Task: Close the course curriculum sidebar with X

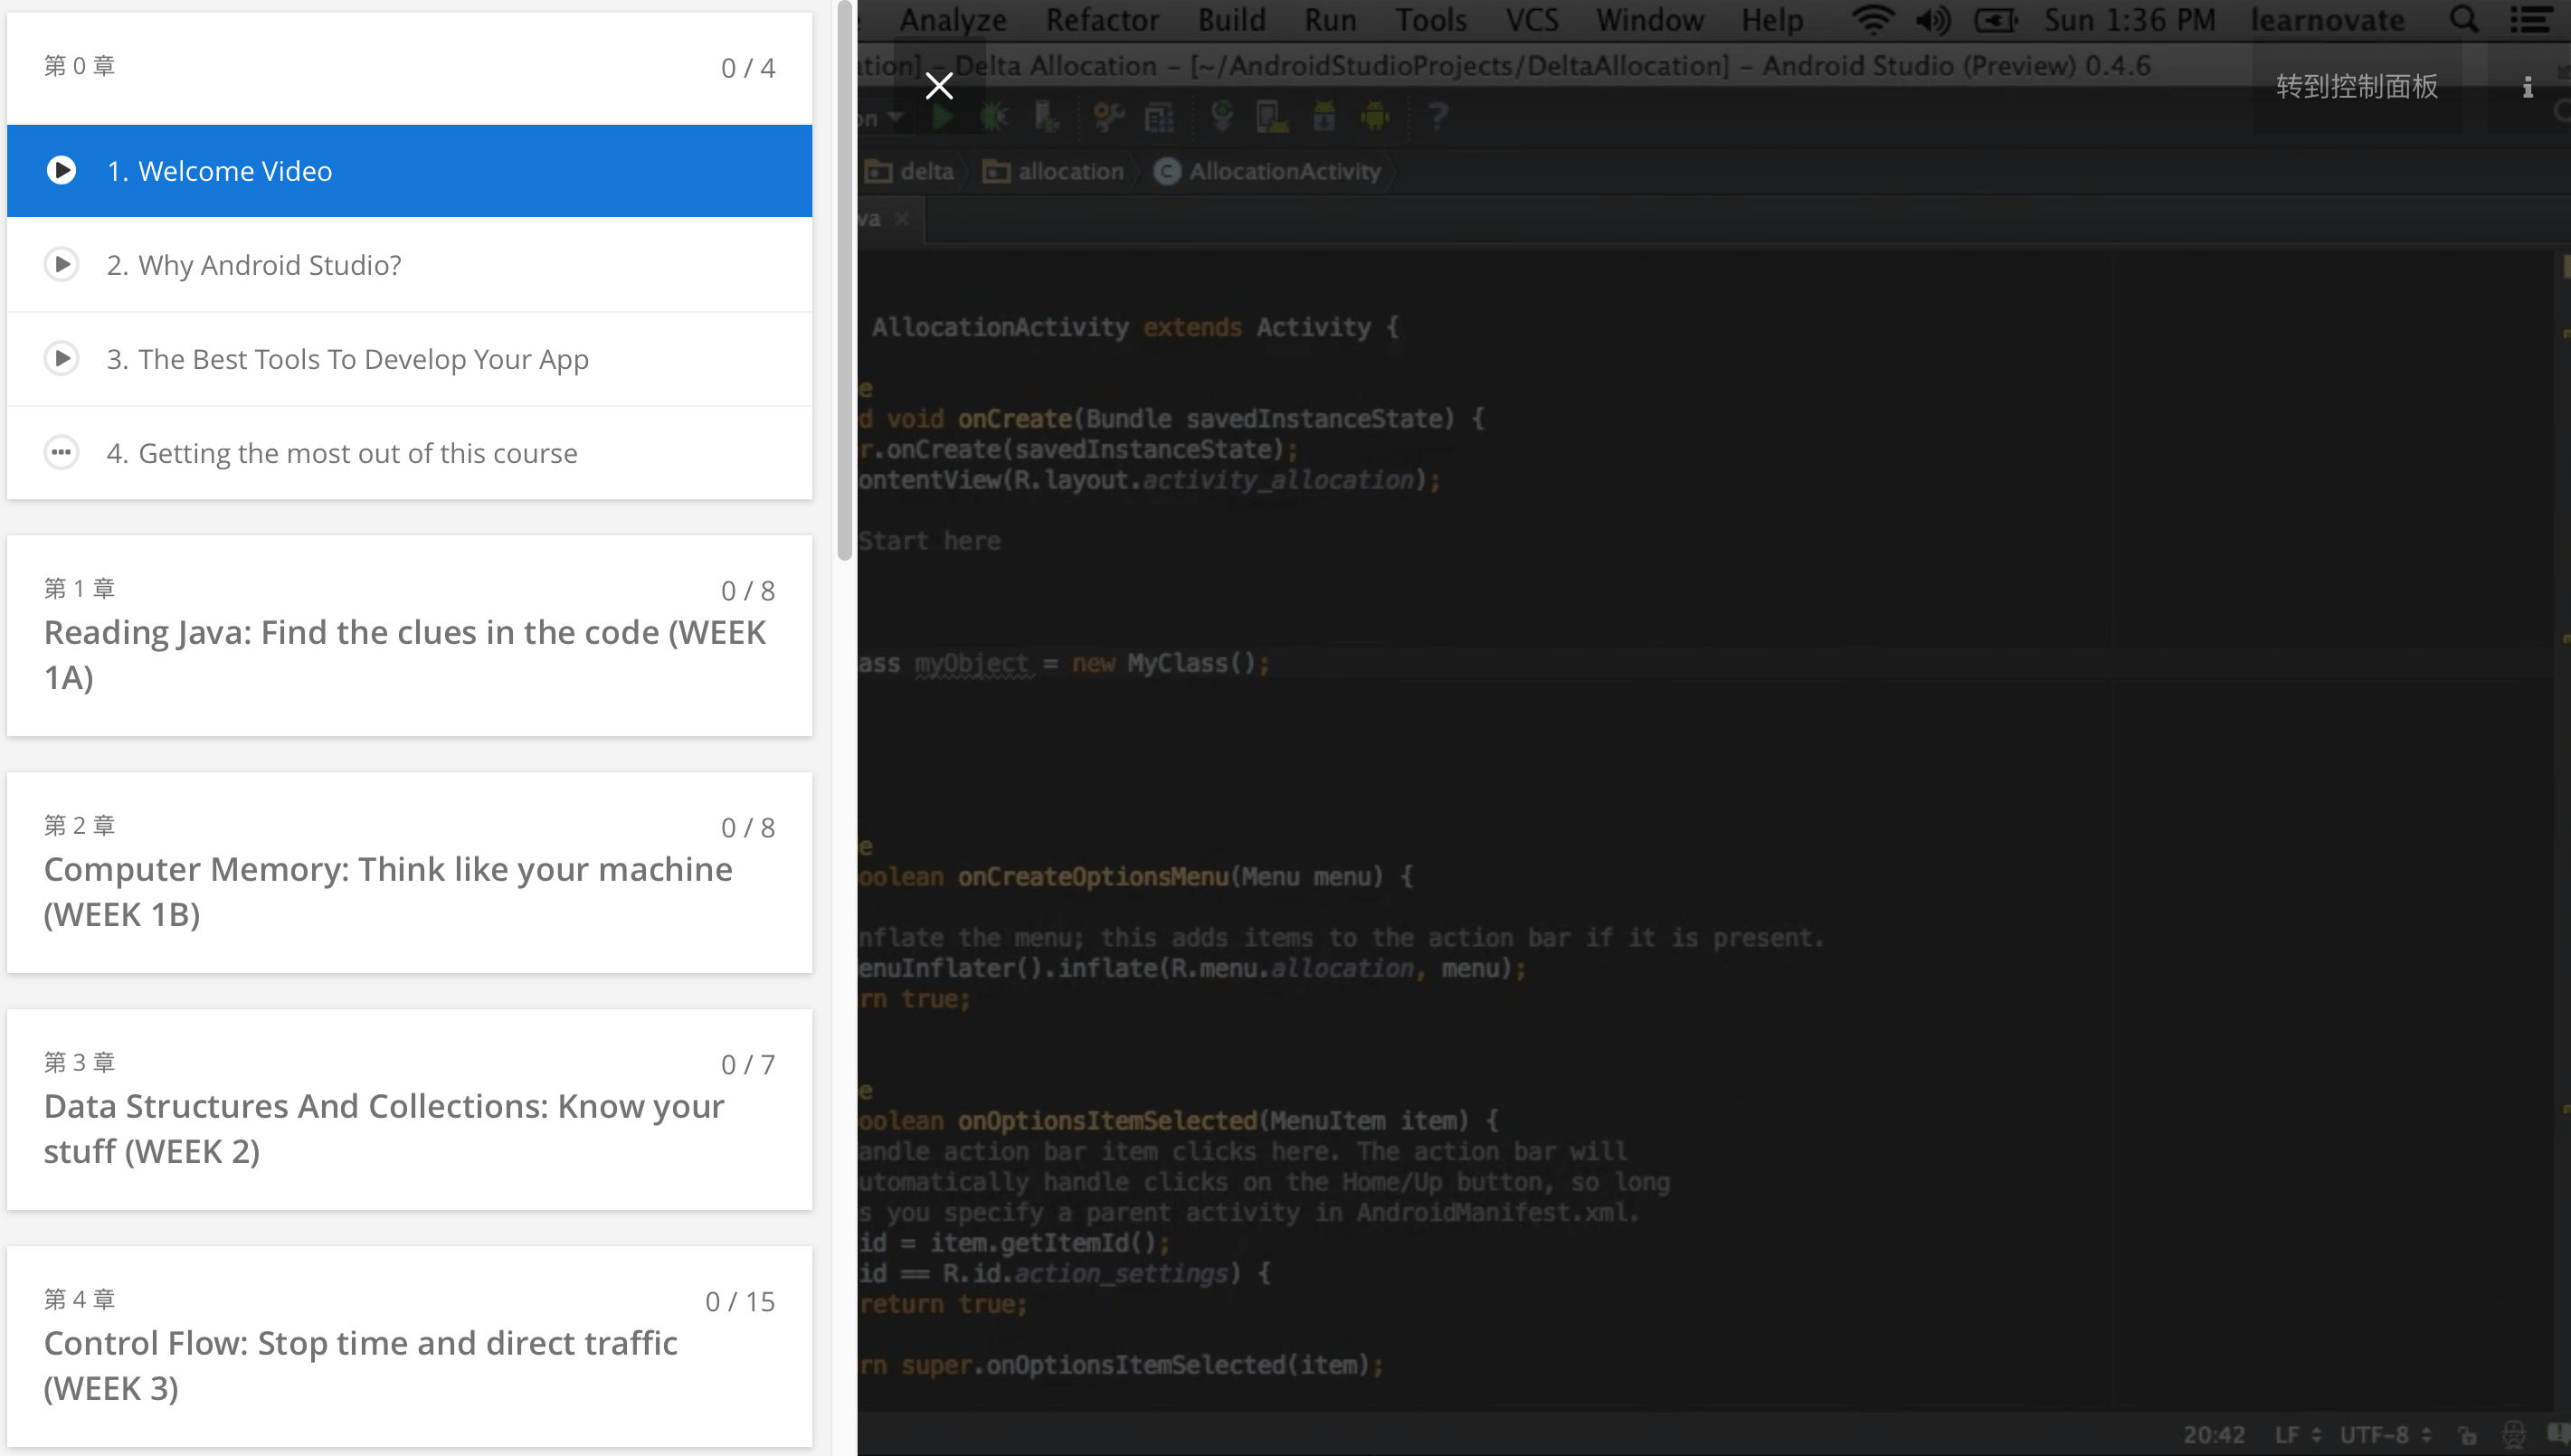Action: [x=938, y=86]
